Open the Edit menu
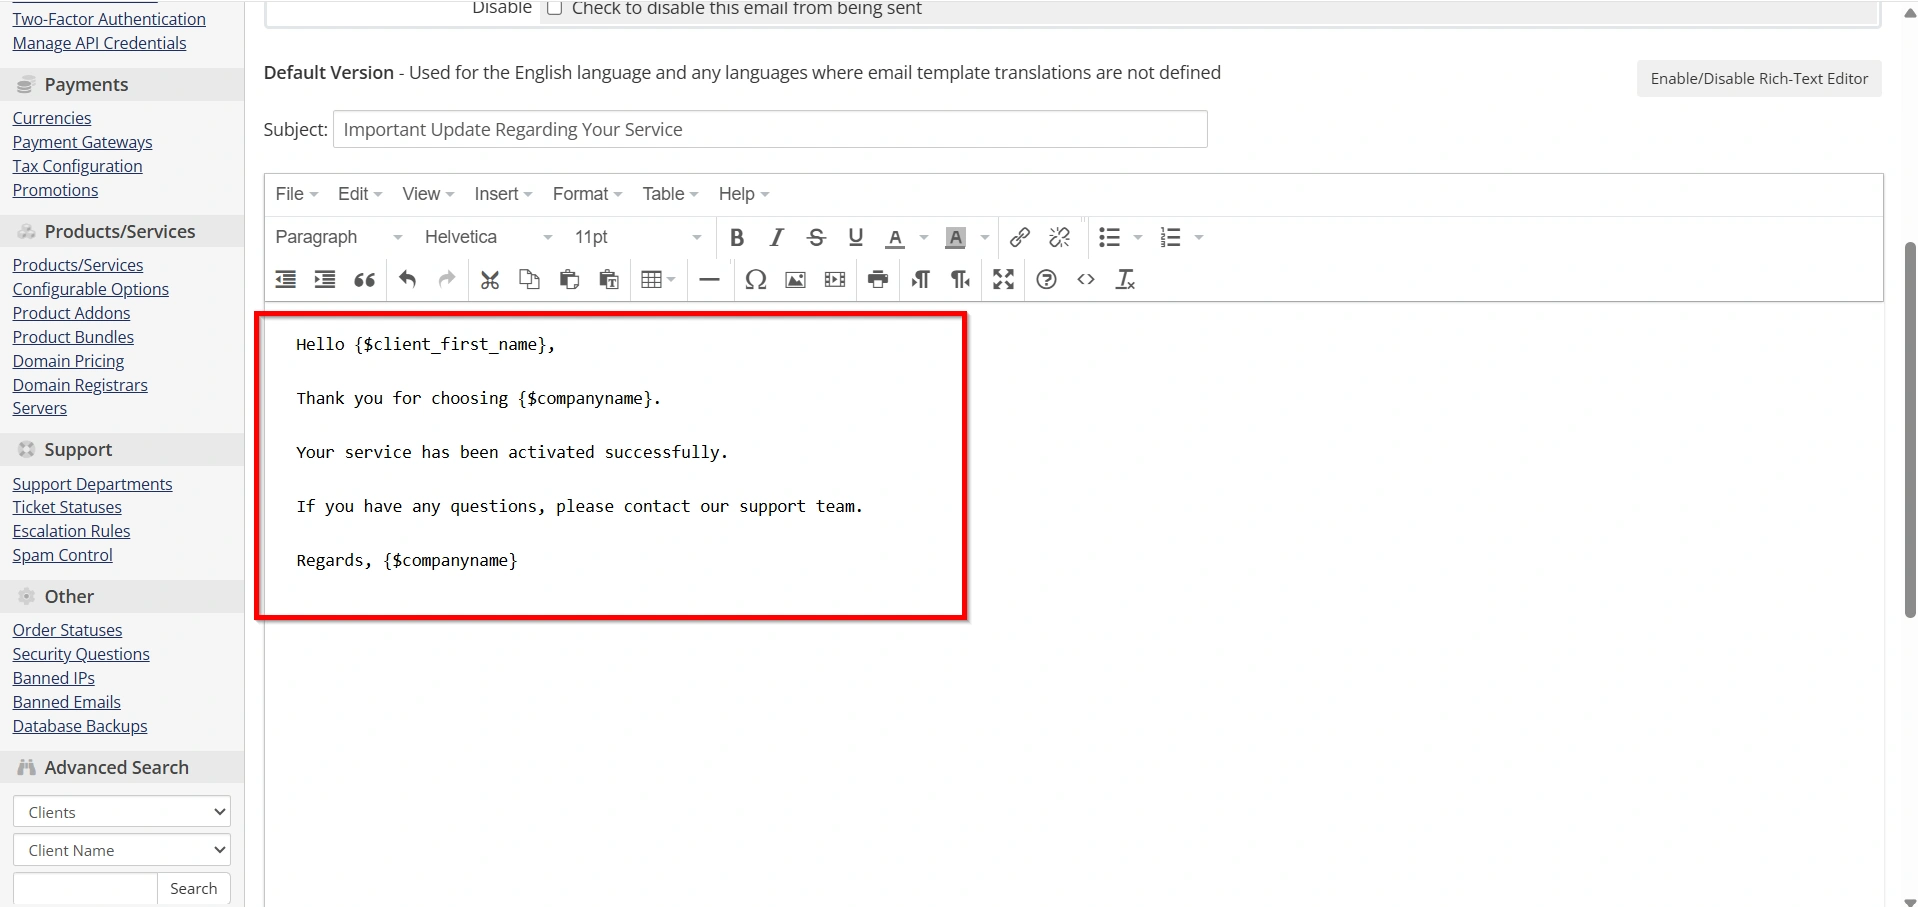1918x907 pixels. 360,194
